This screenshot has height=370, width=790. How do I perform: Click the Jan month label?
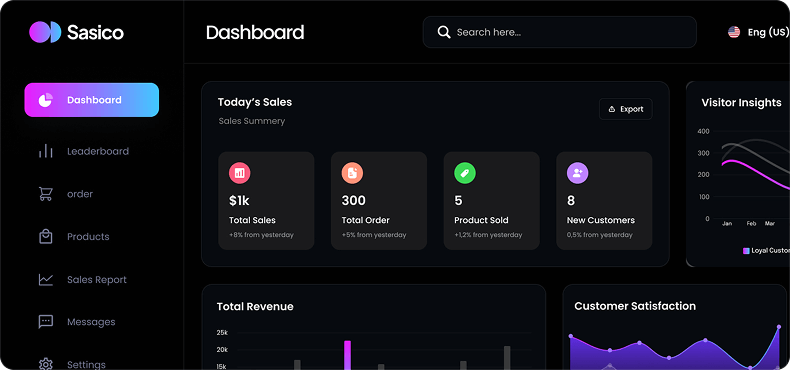pos(727,223)
